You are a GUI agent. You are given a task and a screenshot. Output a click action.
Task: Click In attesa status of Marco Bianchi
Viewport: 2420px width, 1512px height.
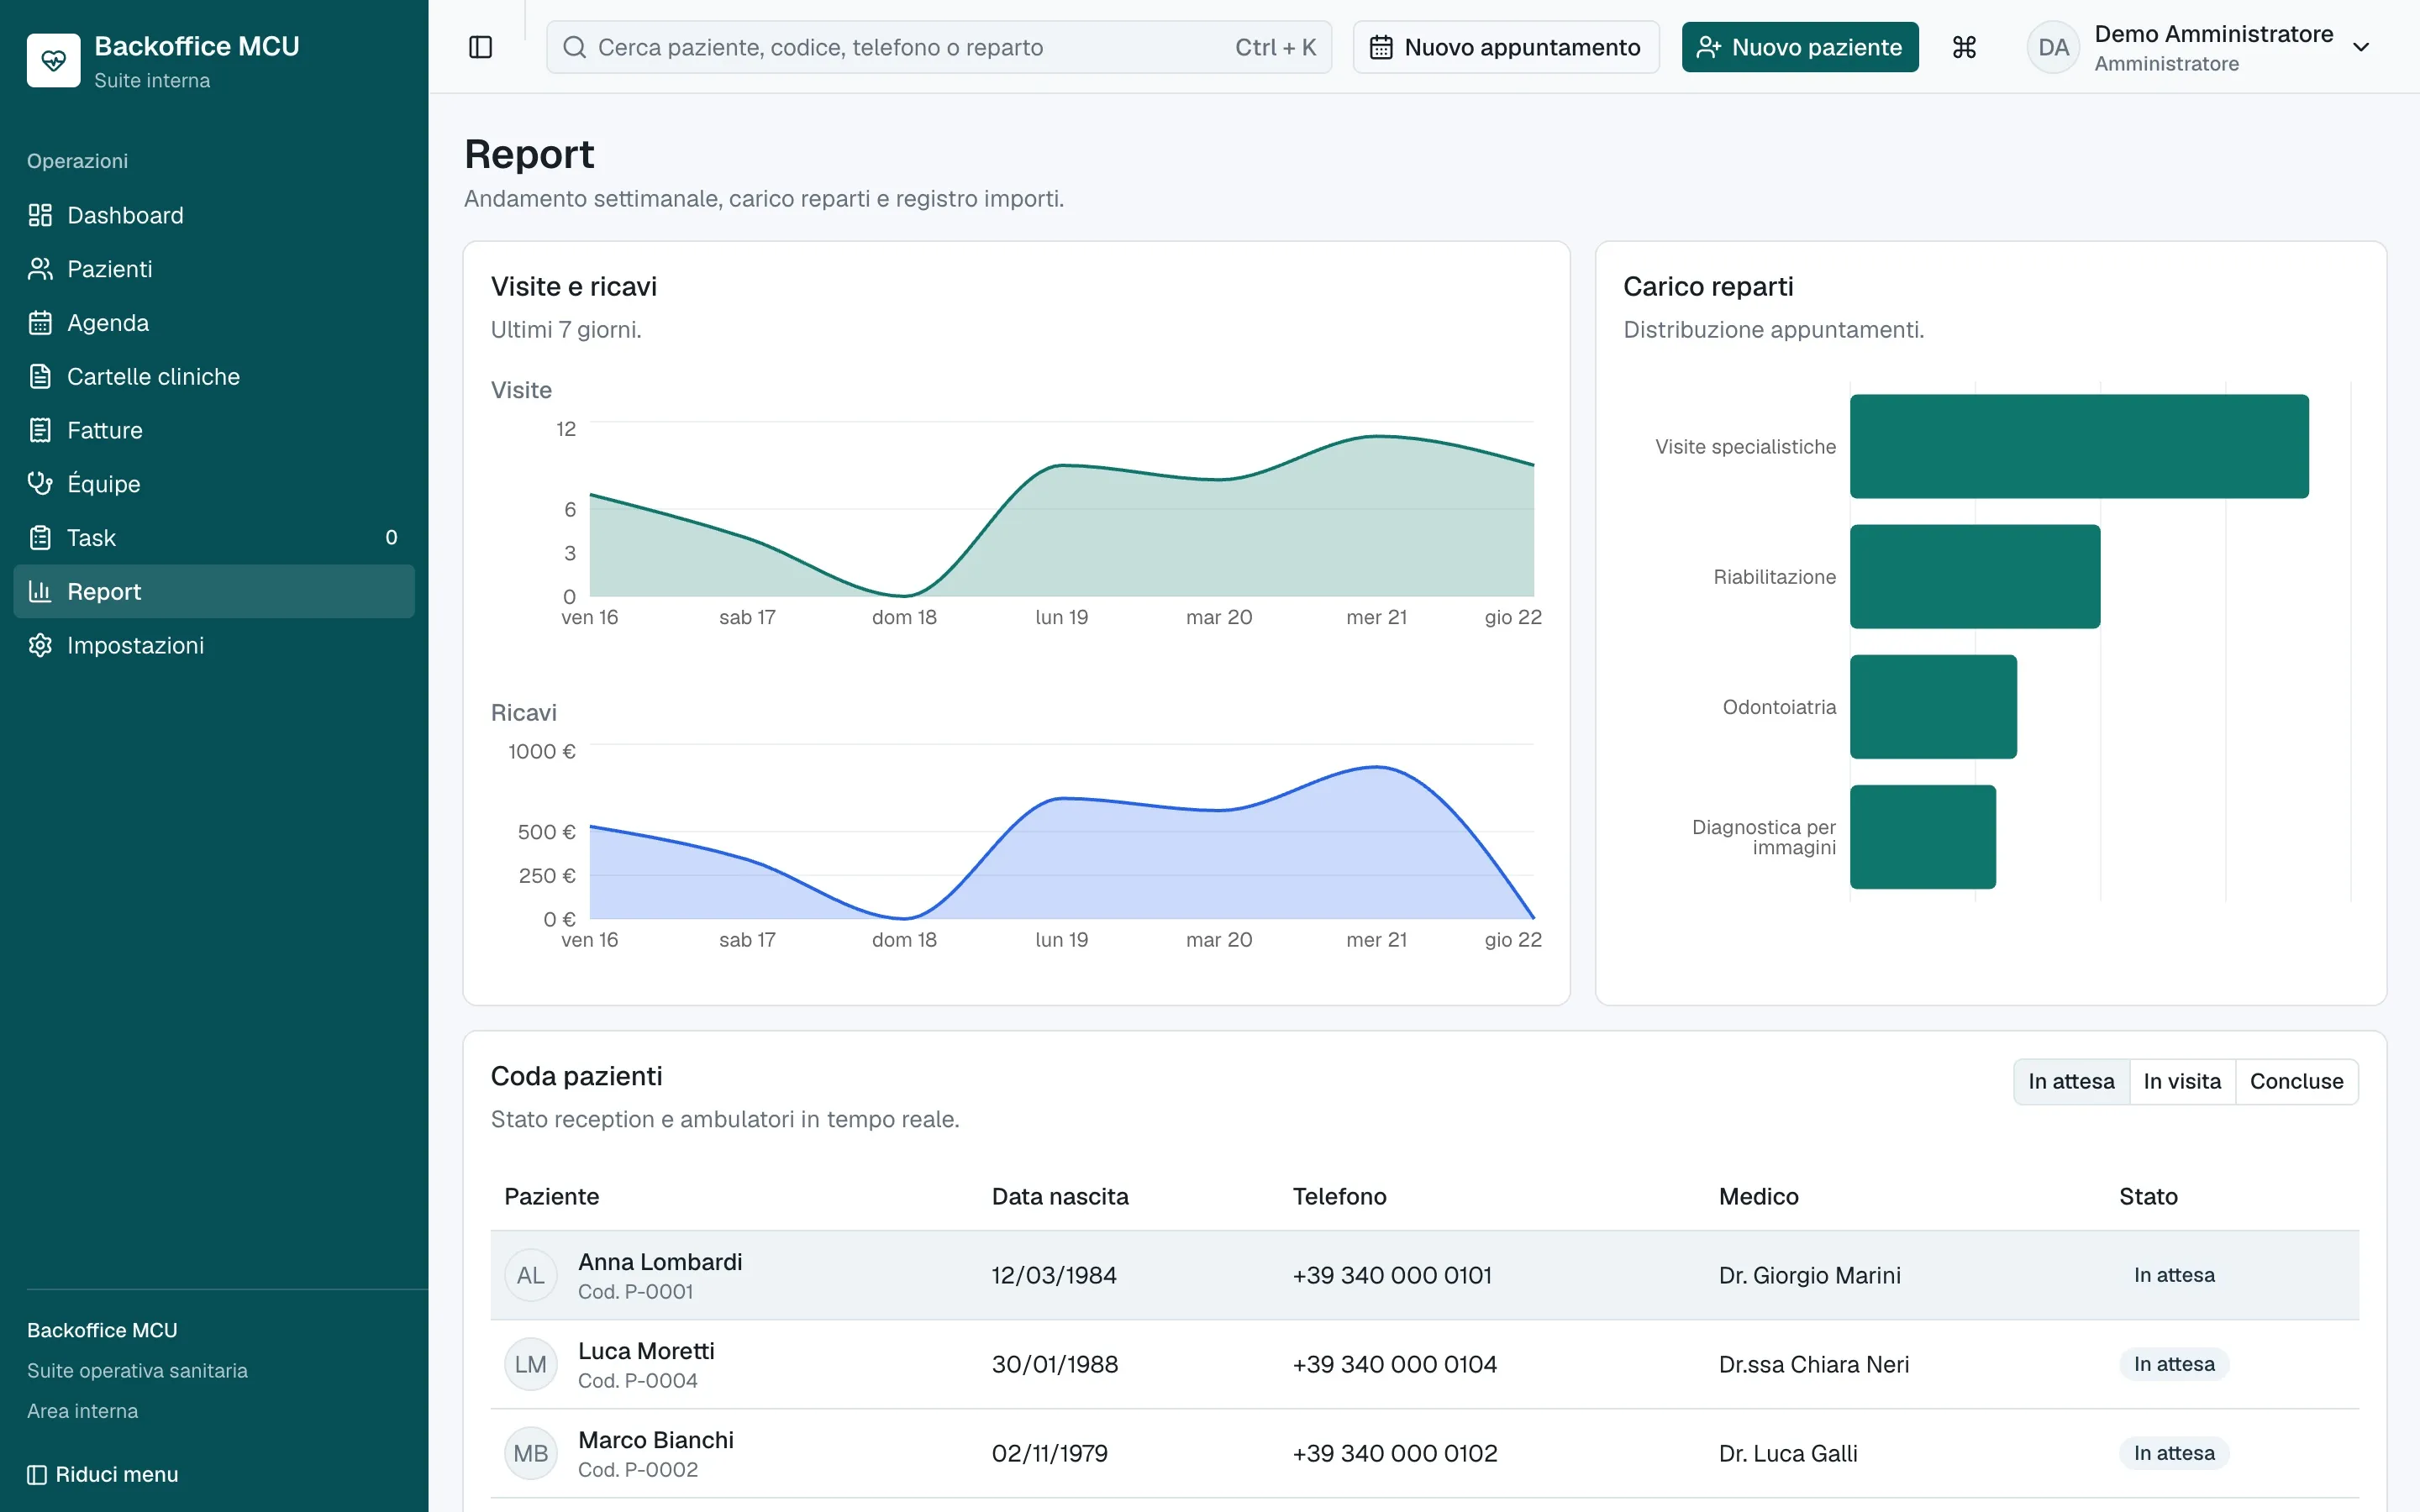pos(2174,1453)
